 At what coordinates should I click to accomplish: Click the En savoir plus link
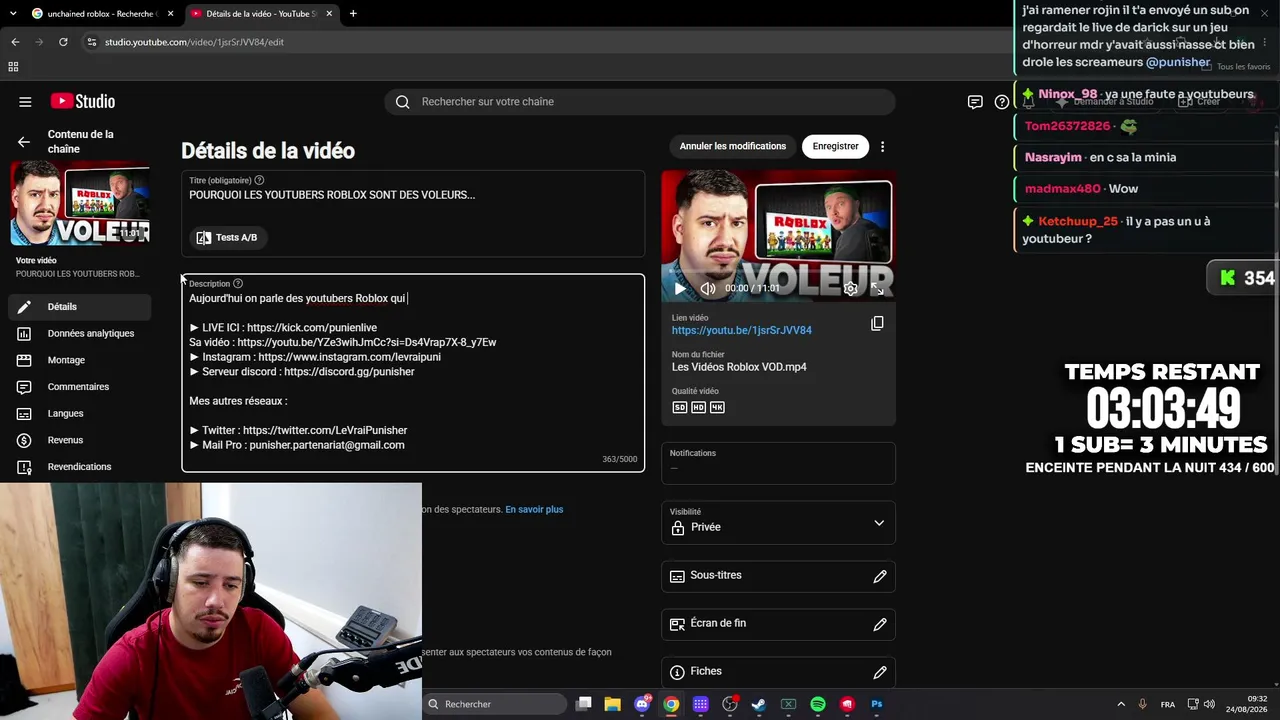coord(534,509)
